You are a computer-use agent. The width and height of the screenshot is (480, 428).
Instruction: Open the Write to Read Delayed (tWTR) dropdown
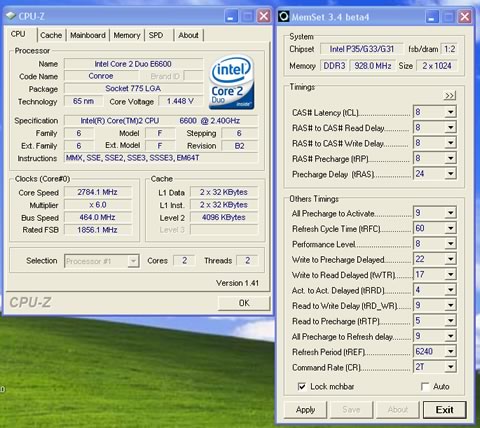pos(450,274)
